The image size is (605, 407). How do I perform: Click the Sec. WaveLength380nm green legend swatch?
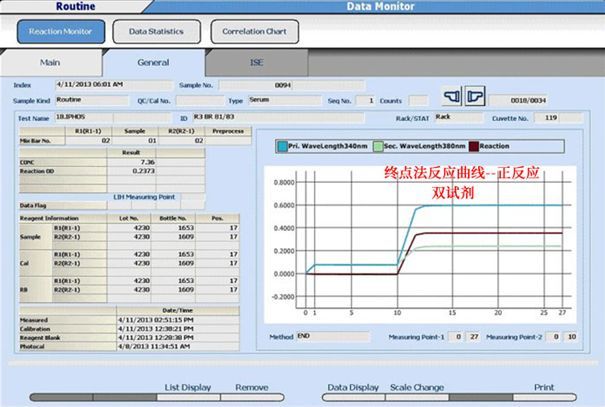pos(378,147)
